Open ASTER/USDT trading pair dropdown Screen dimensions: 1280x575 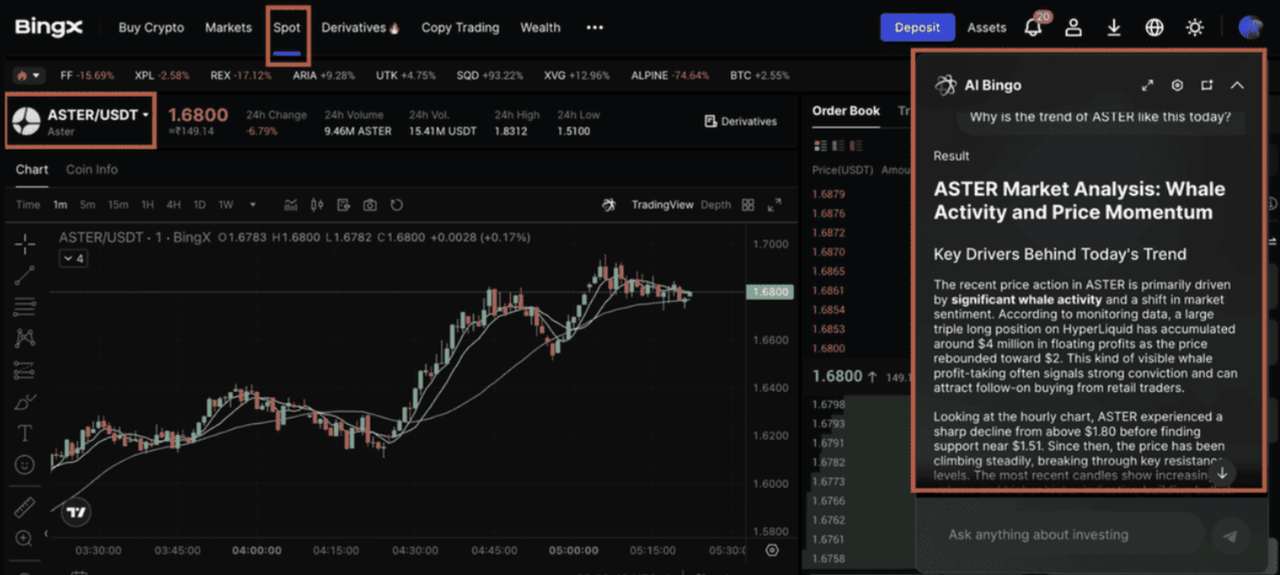click(82, 121)
